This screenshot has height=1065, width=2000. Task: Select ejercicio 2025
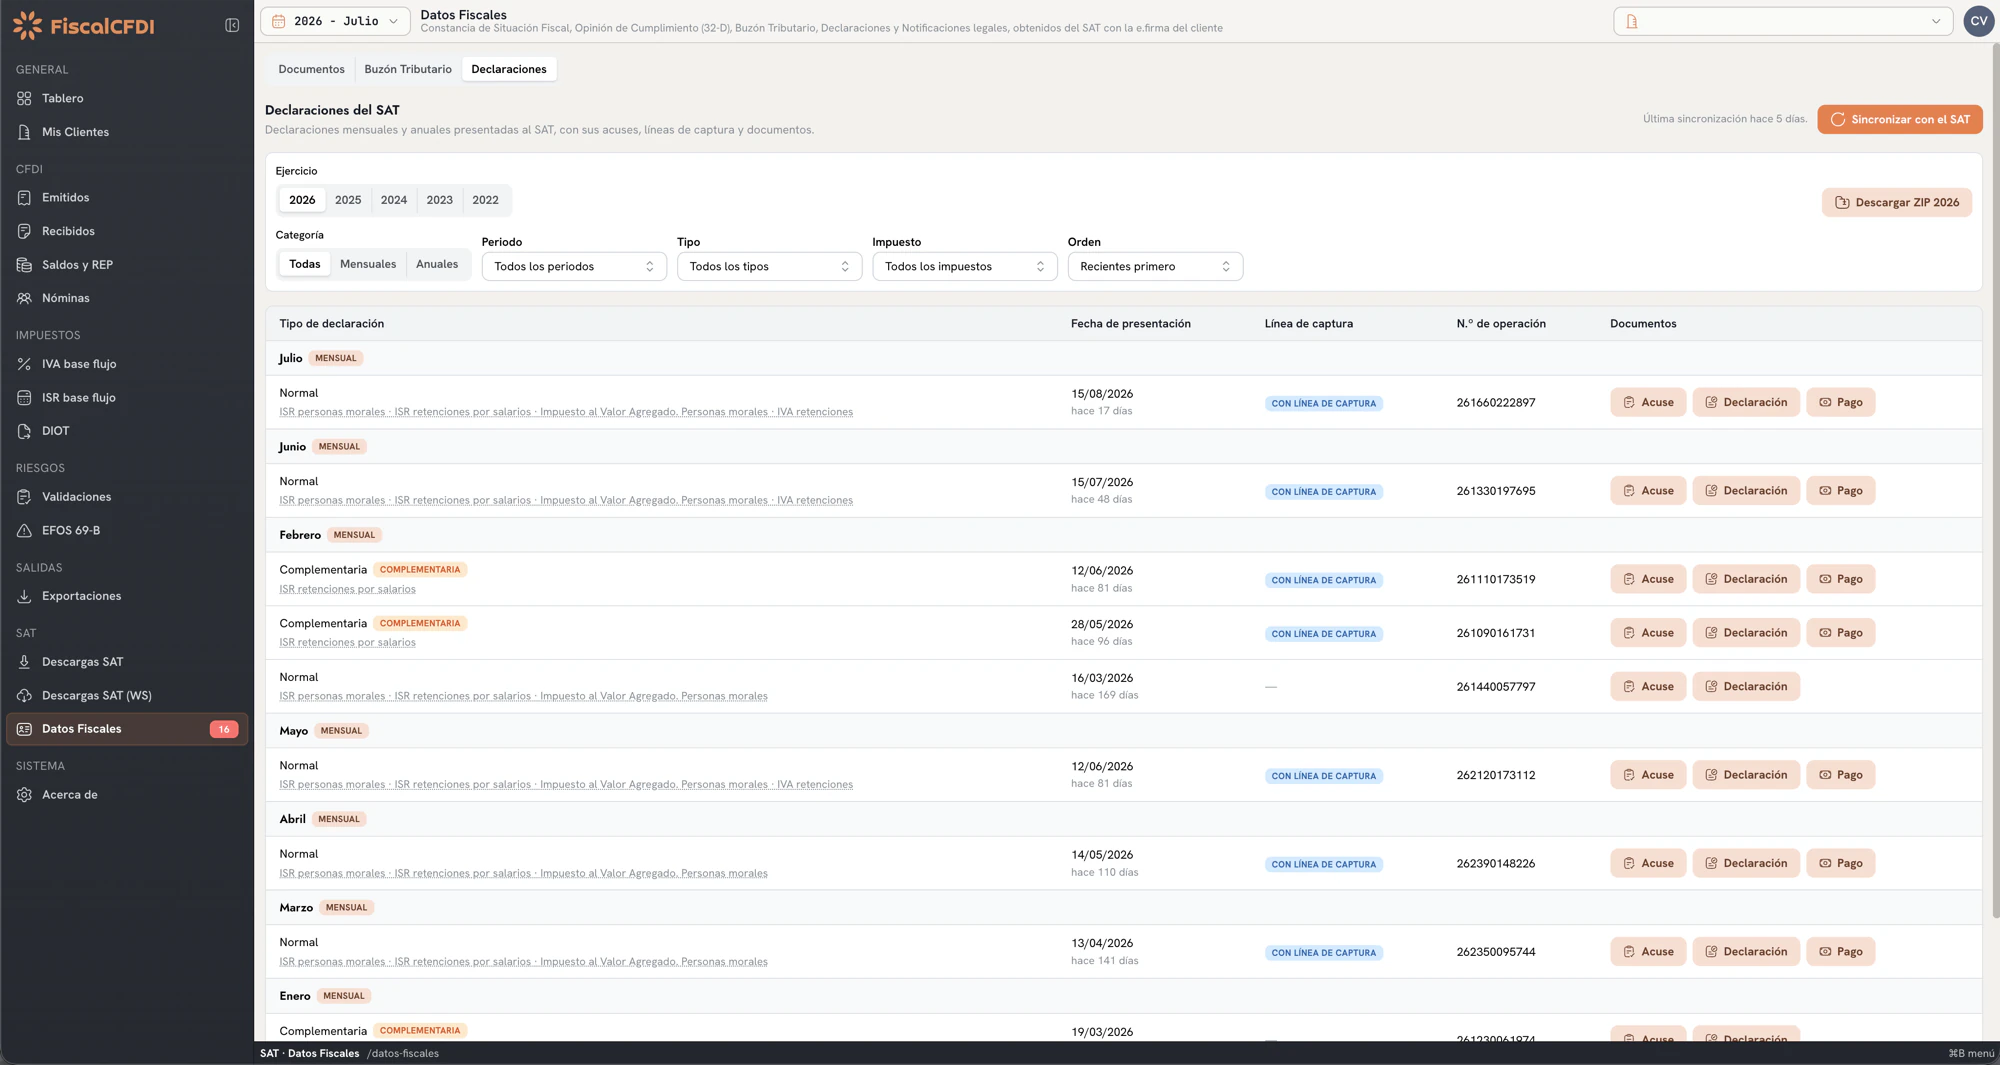click(x=348, y=200)
